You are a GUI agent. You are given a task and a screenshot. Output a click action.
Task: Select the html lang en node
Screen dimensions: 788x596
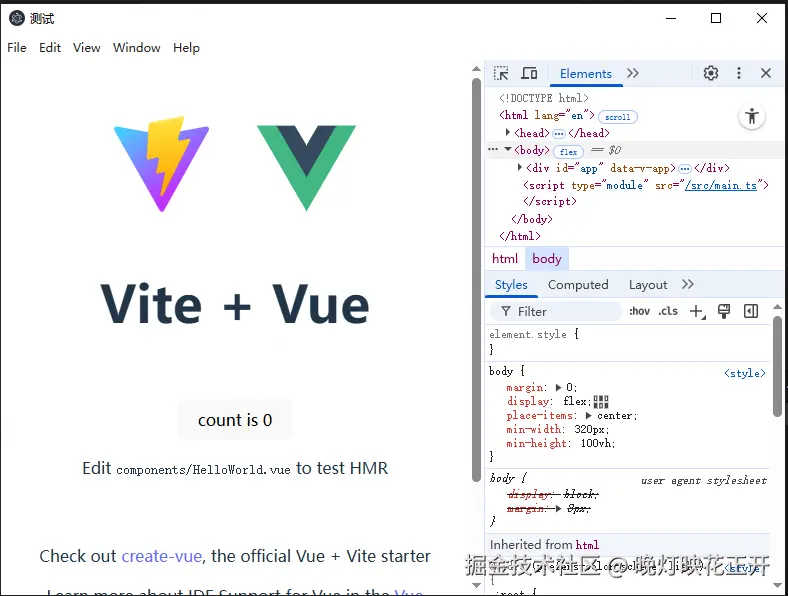point(547,116)
